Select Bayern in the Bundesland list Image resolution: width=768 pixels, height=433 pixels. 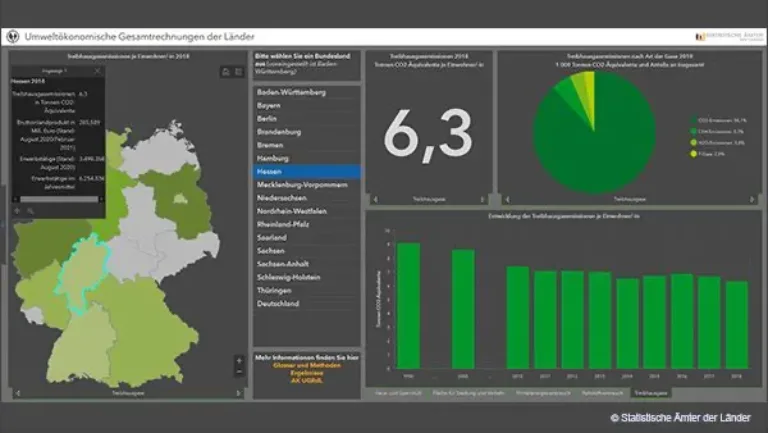(268, 105)
